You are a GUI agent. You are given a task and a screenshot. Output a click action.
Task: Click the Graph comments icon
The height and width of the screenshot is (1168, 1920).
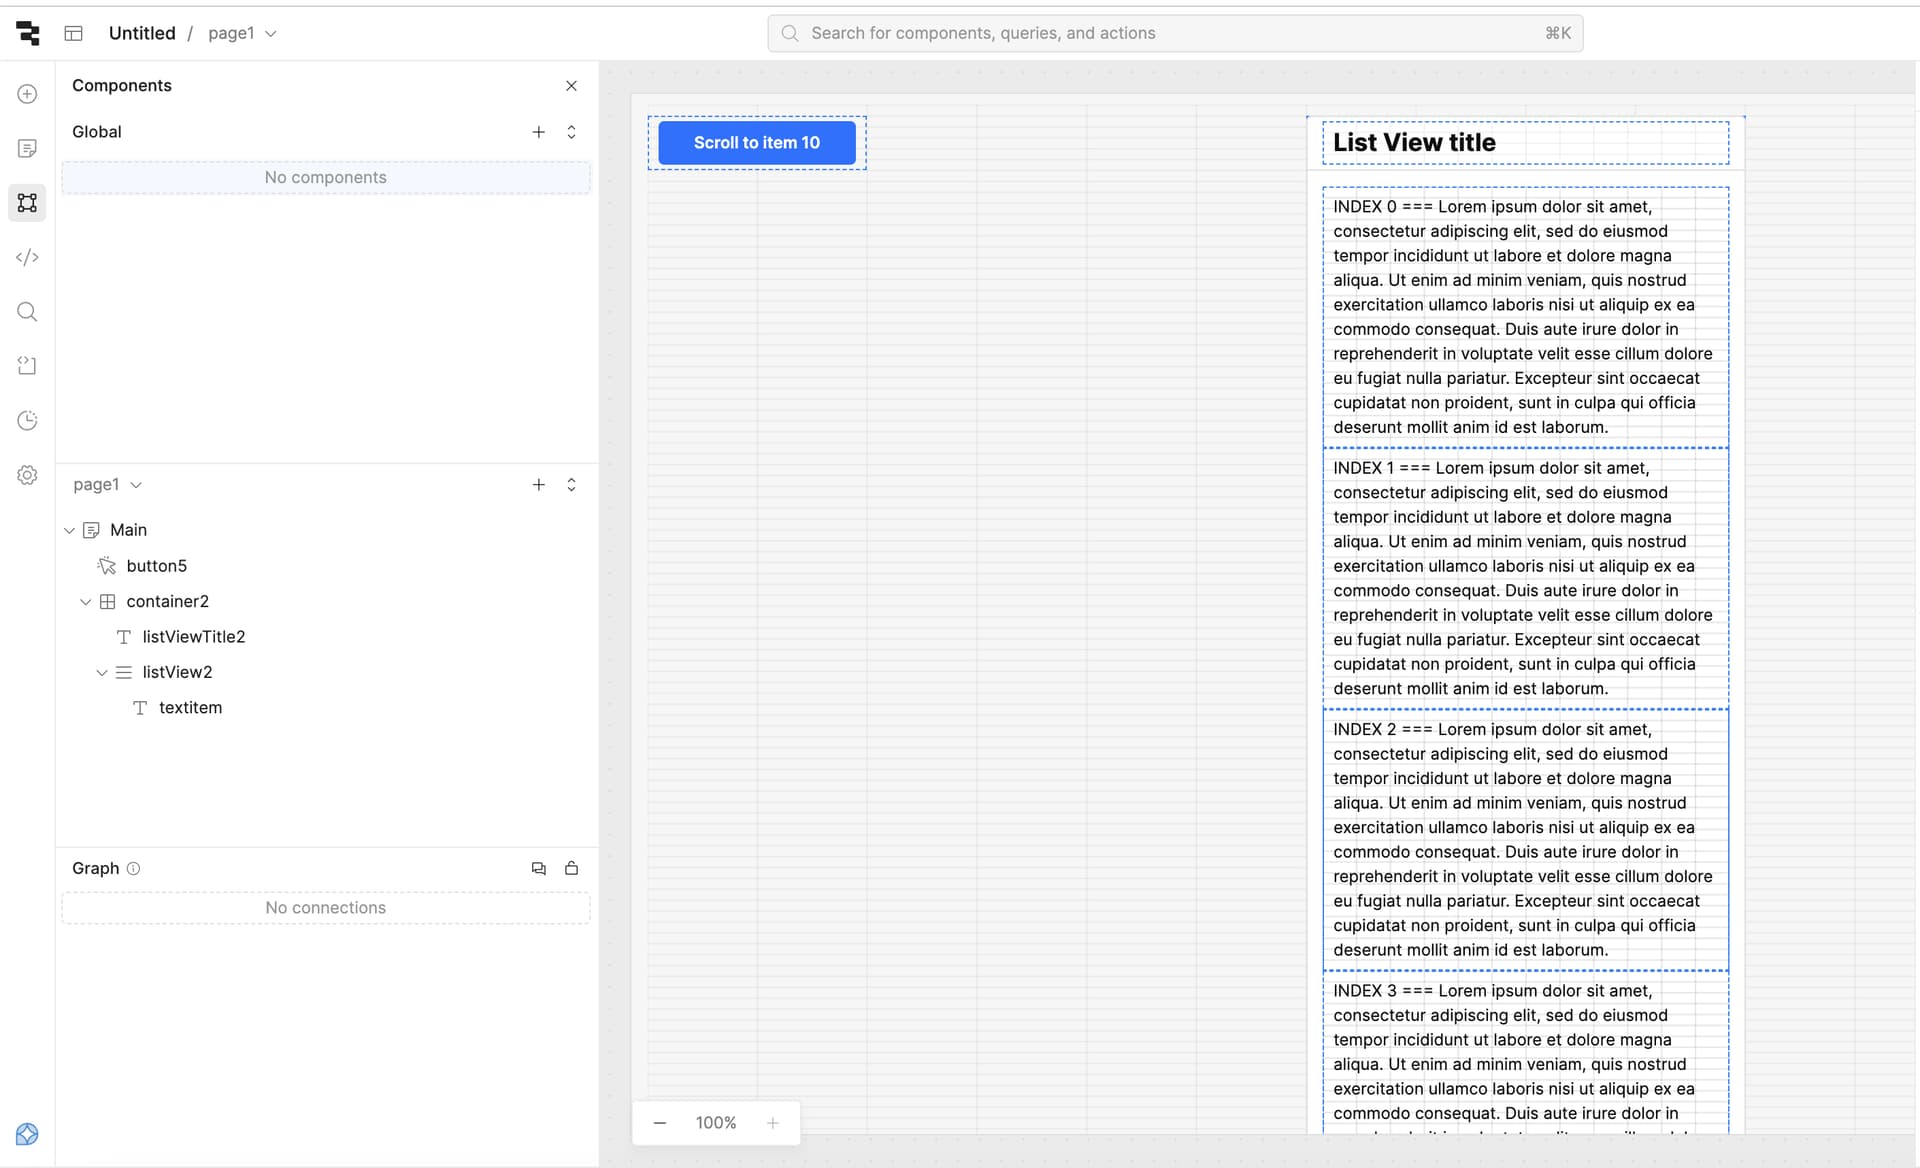coord(538,868)
